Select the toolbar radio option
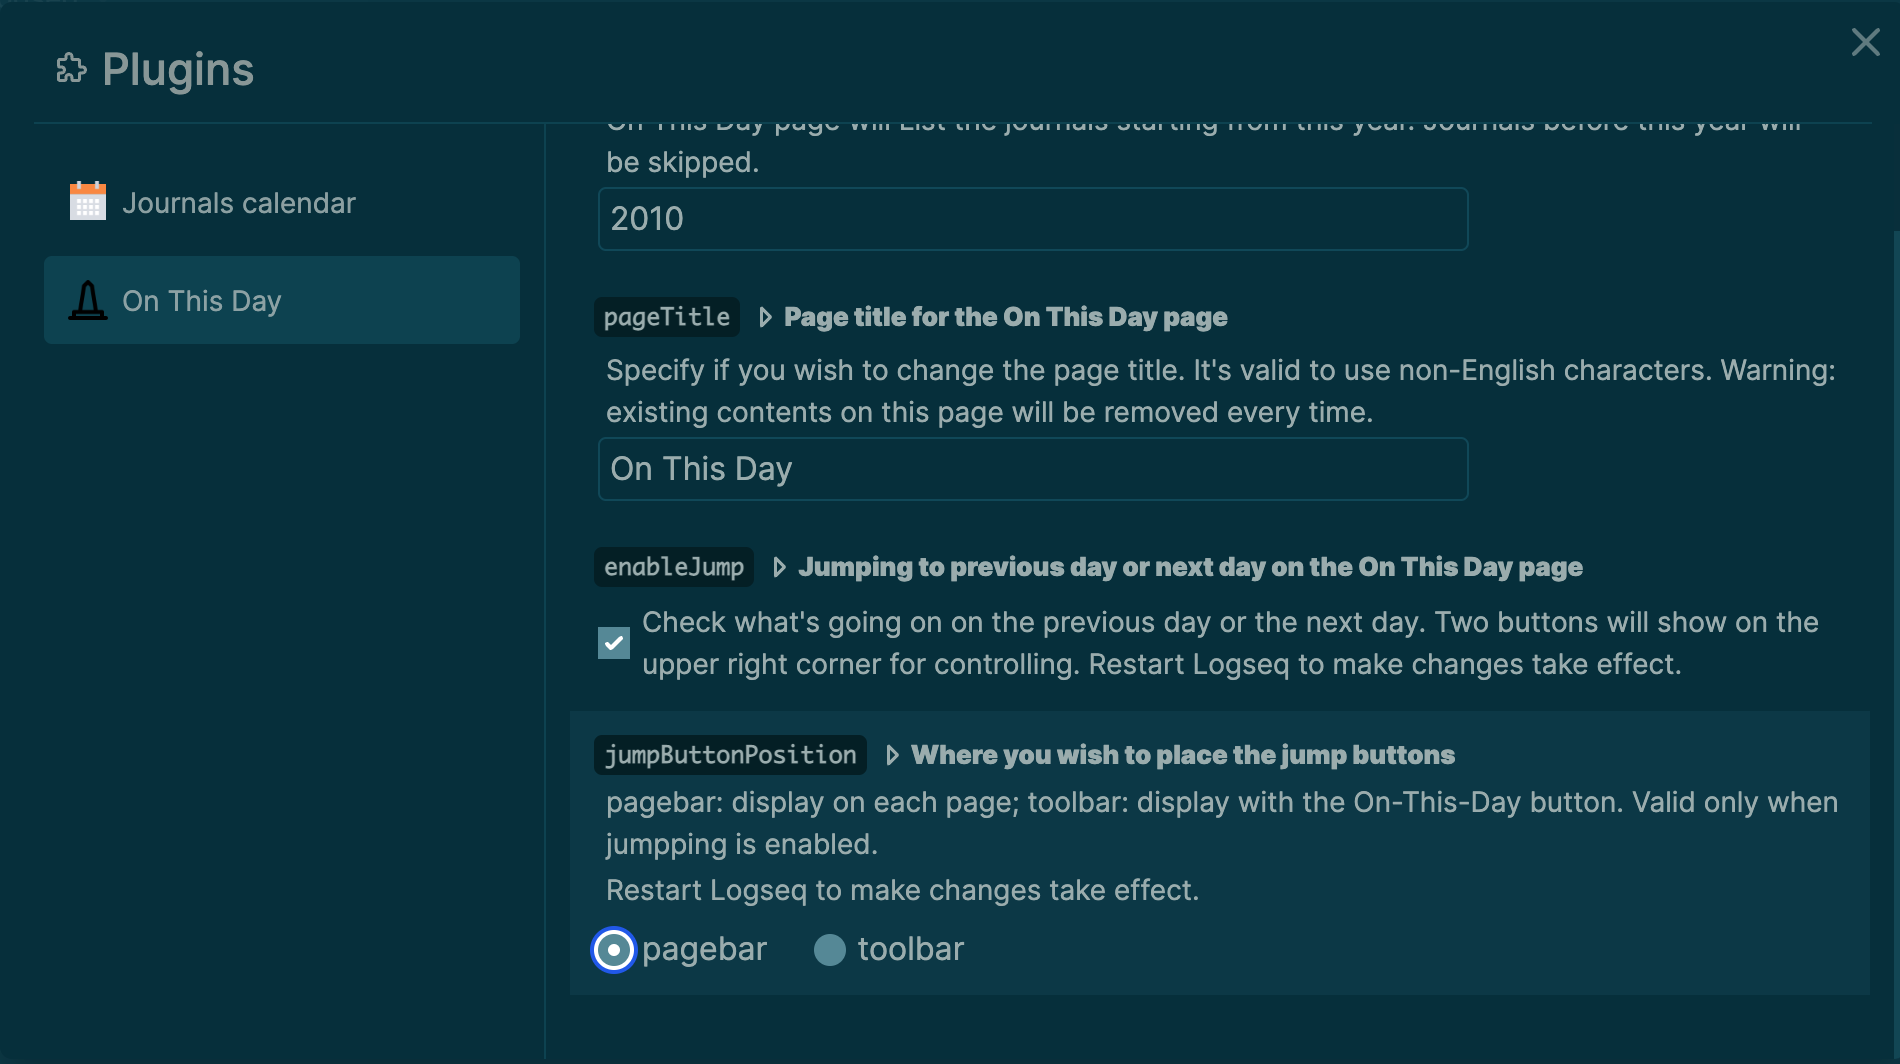Screen dimensions: 1900x1064 829,950
